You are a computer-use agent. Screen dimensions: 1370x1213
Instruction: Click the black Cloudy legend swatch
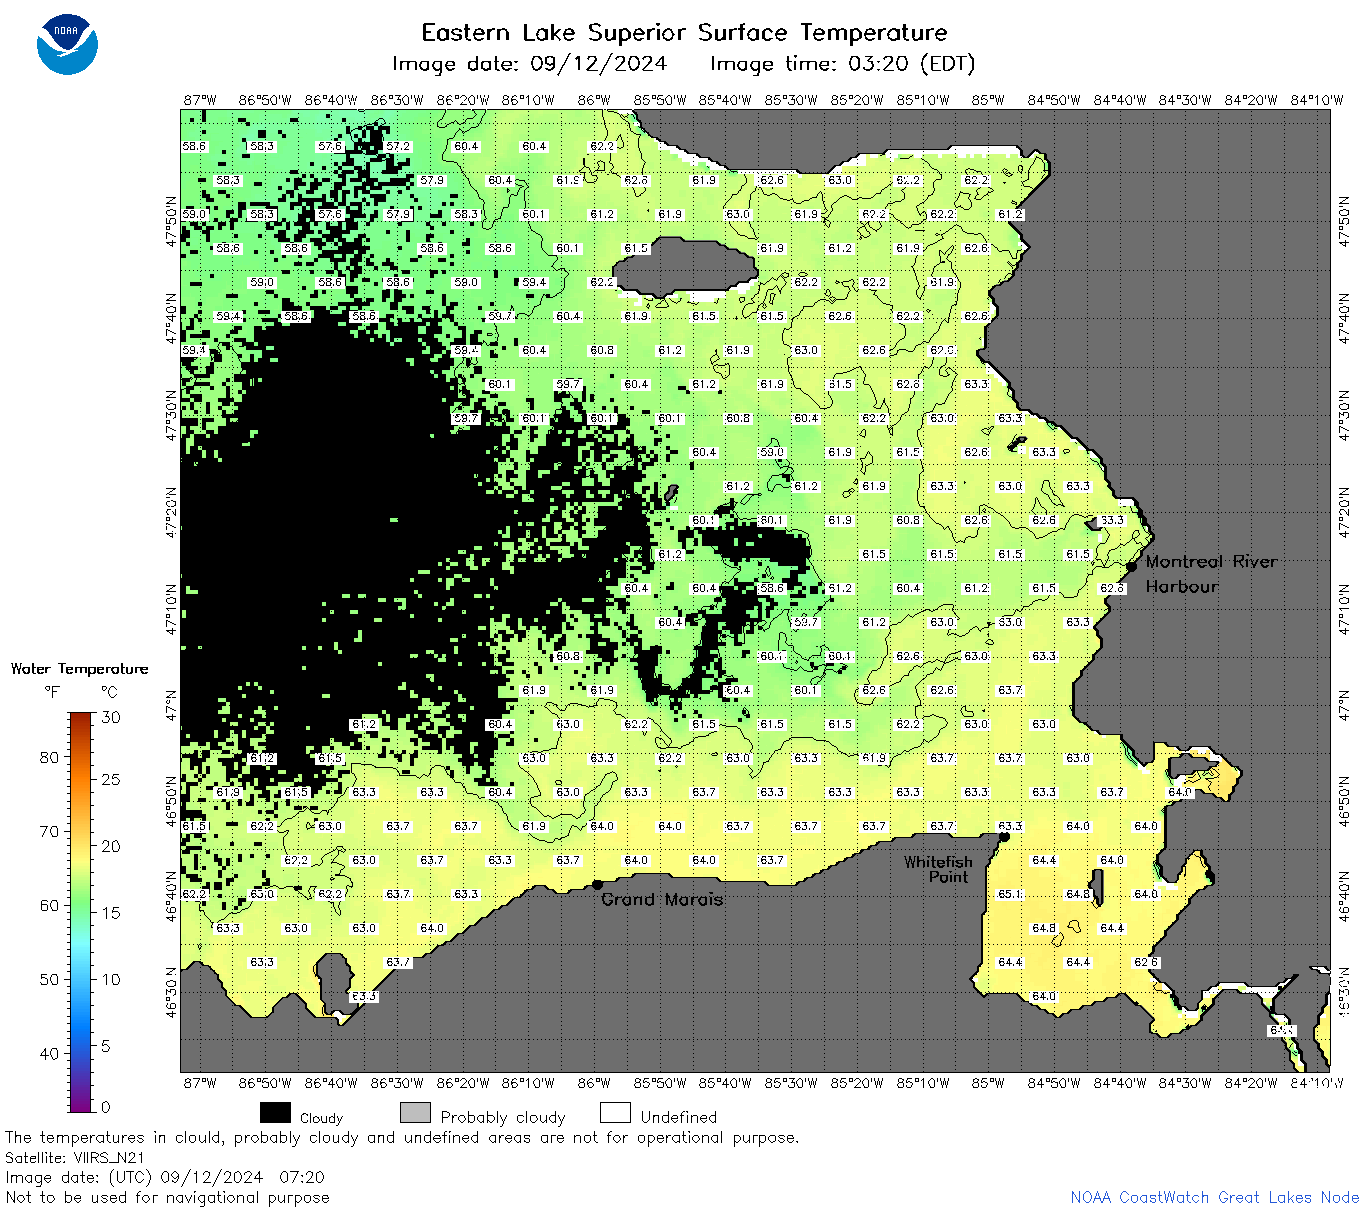(275, 1113)
